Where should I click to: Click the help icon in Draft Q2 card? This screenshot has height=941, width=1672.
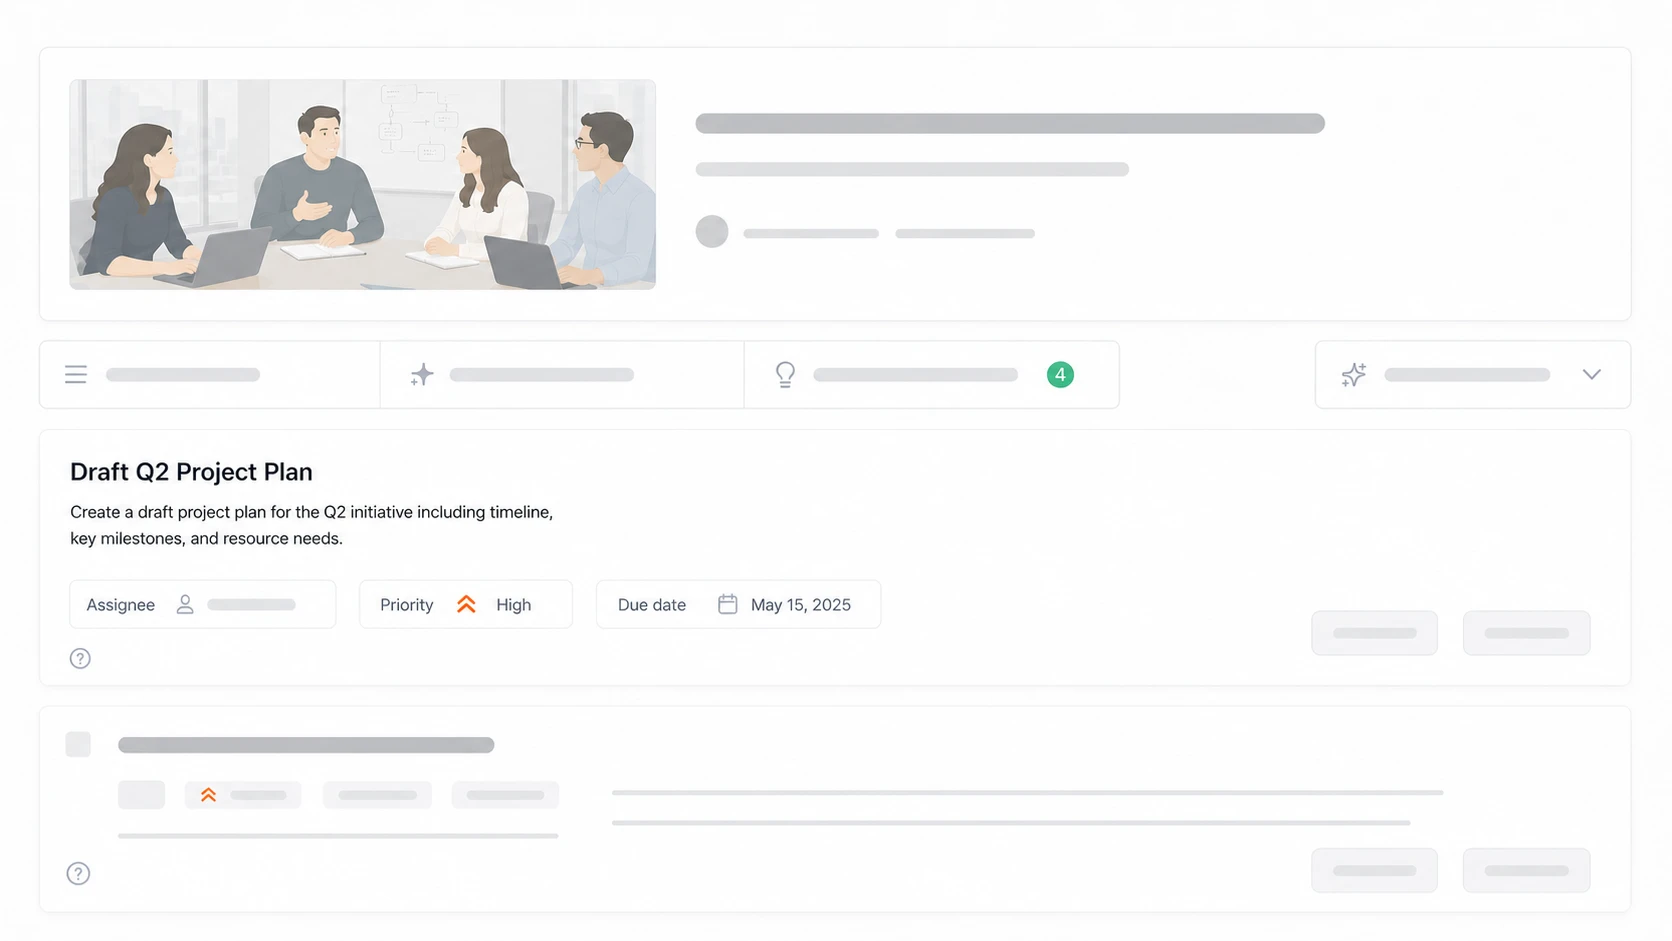pos(80,659)
